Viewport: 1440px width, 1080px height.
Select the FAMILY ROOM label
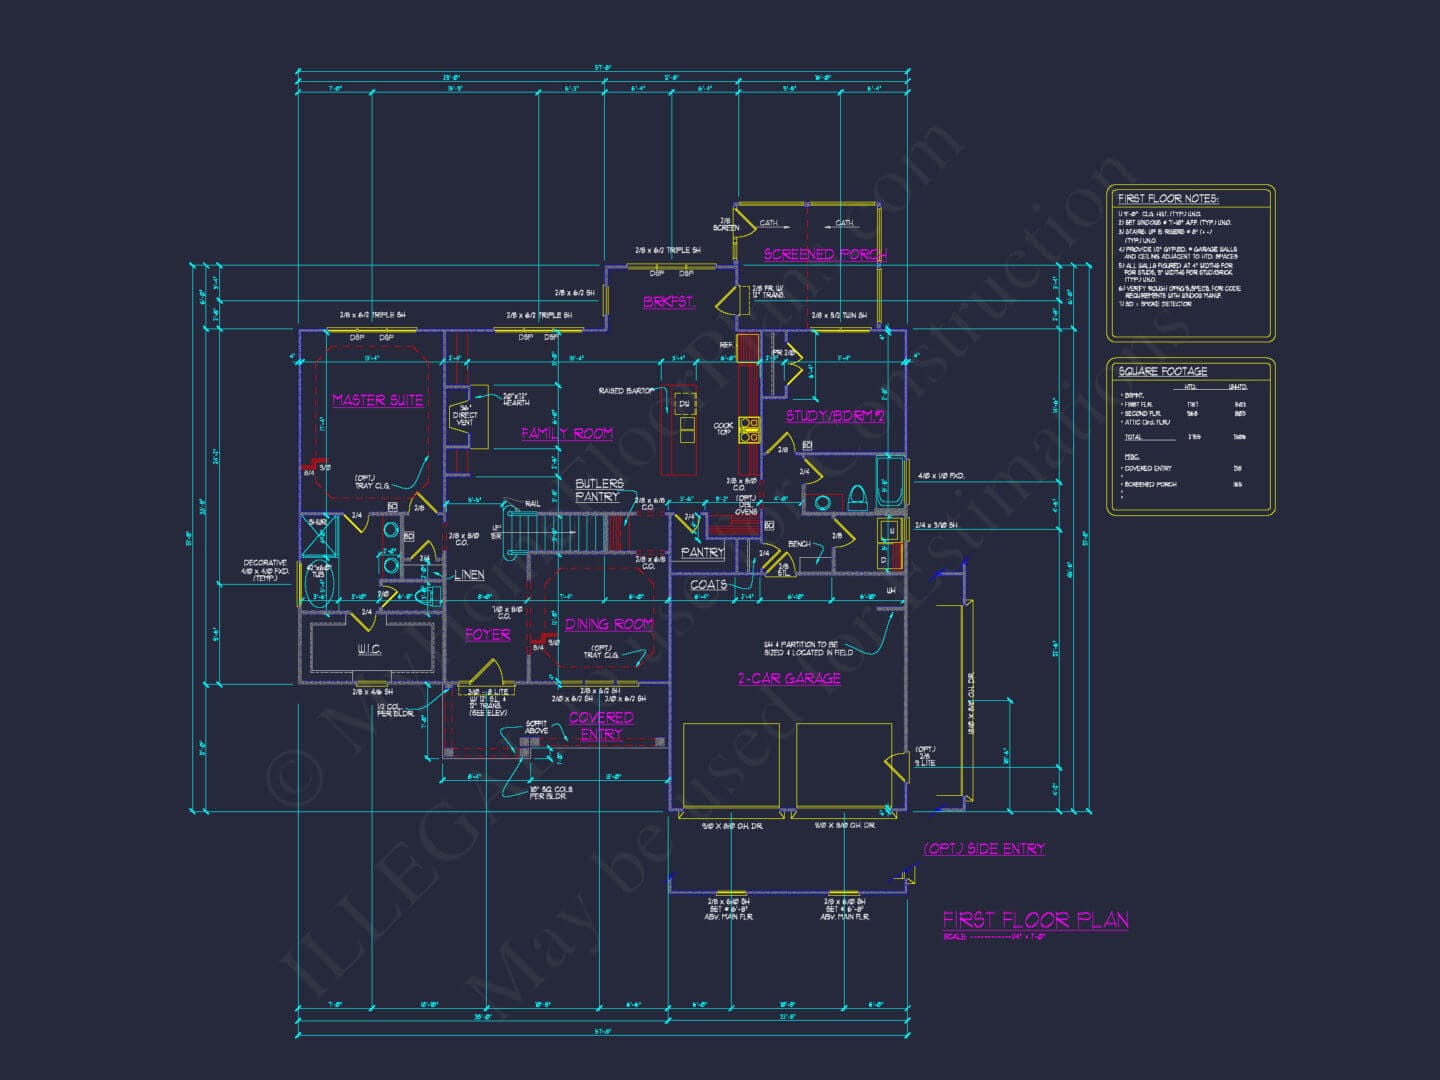pyautogui.click(x=567, y=433)
